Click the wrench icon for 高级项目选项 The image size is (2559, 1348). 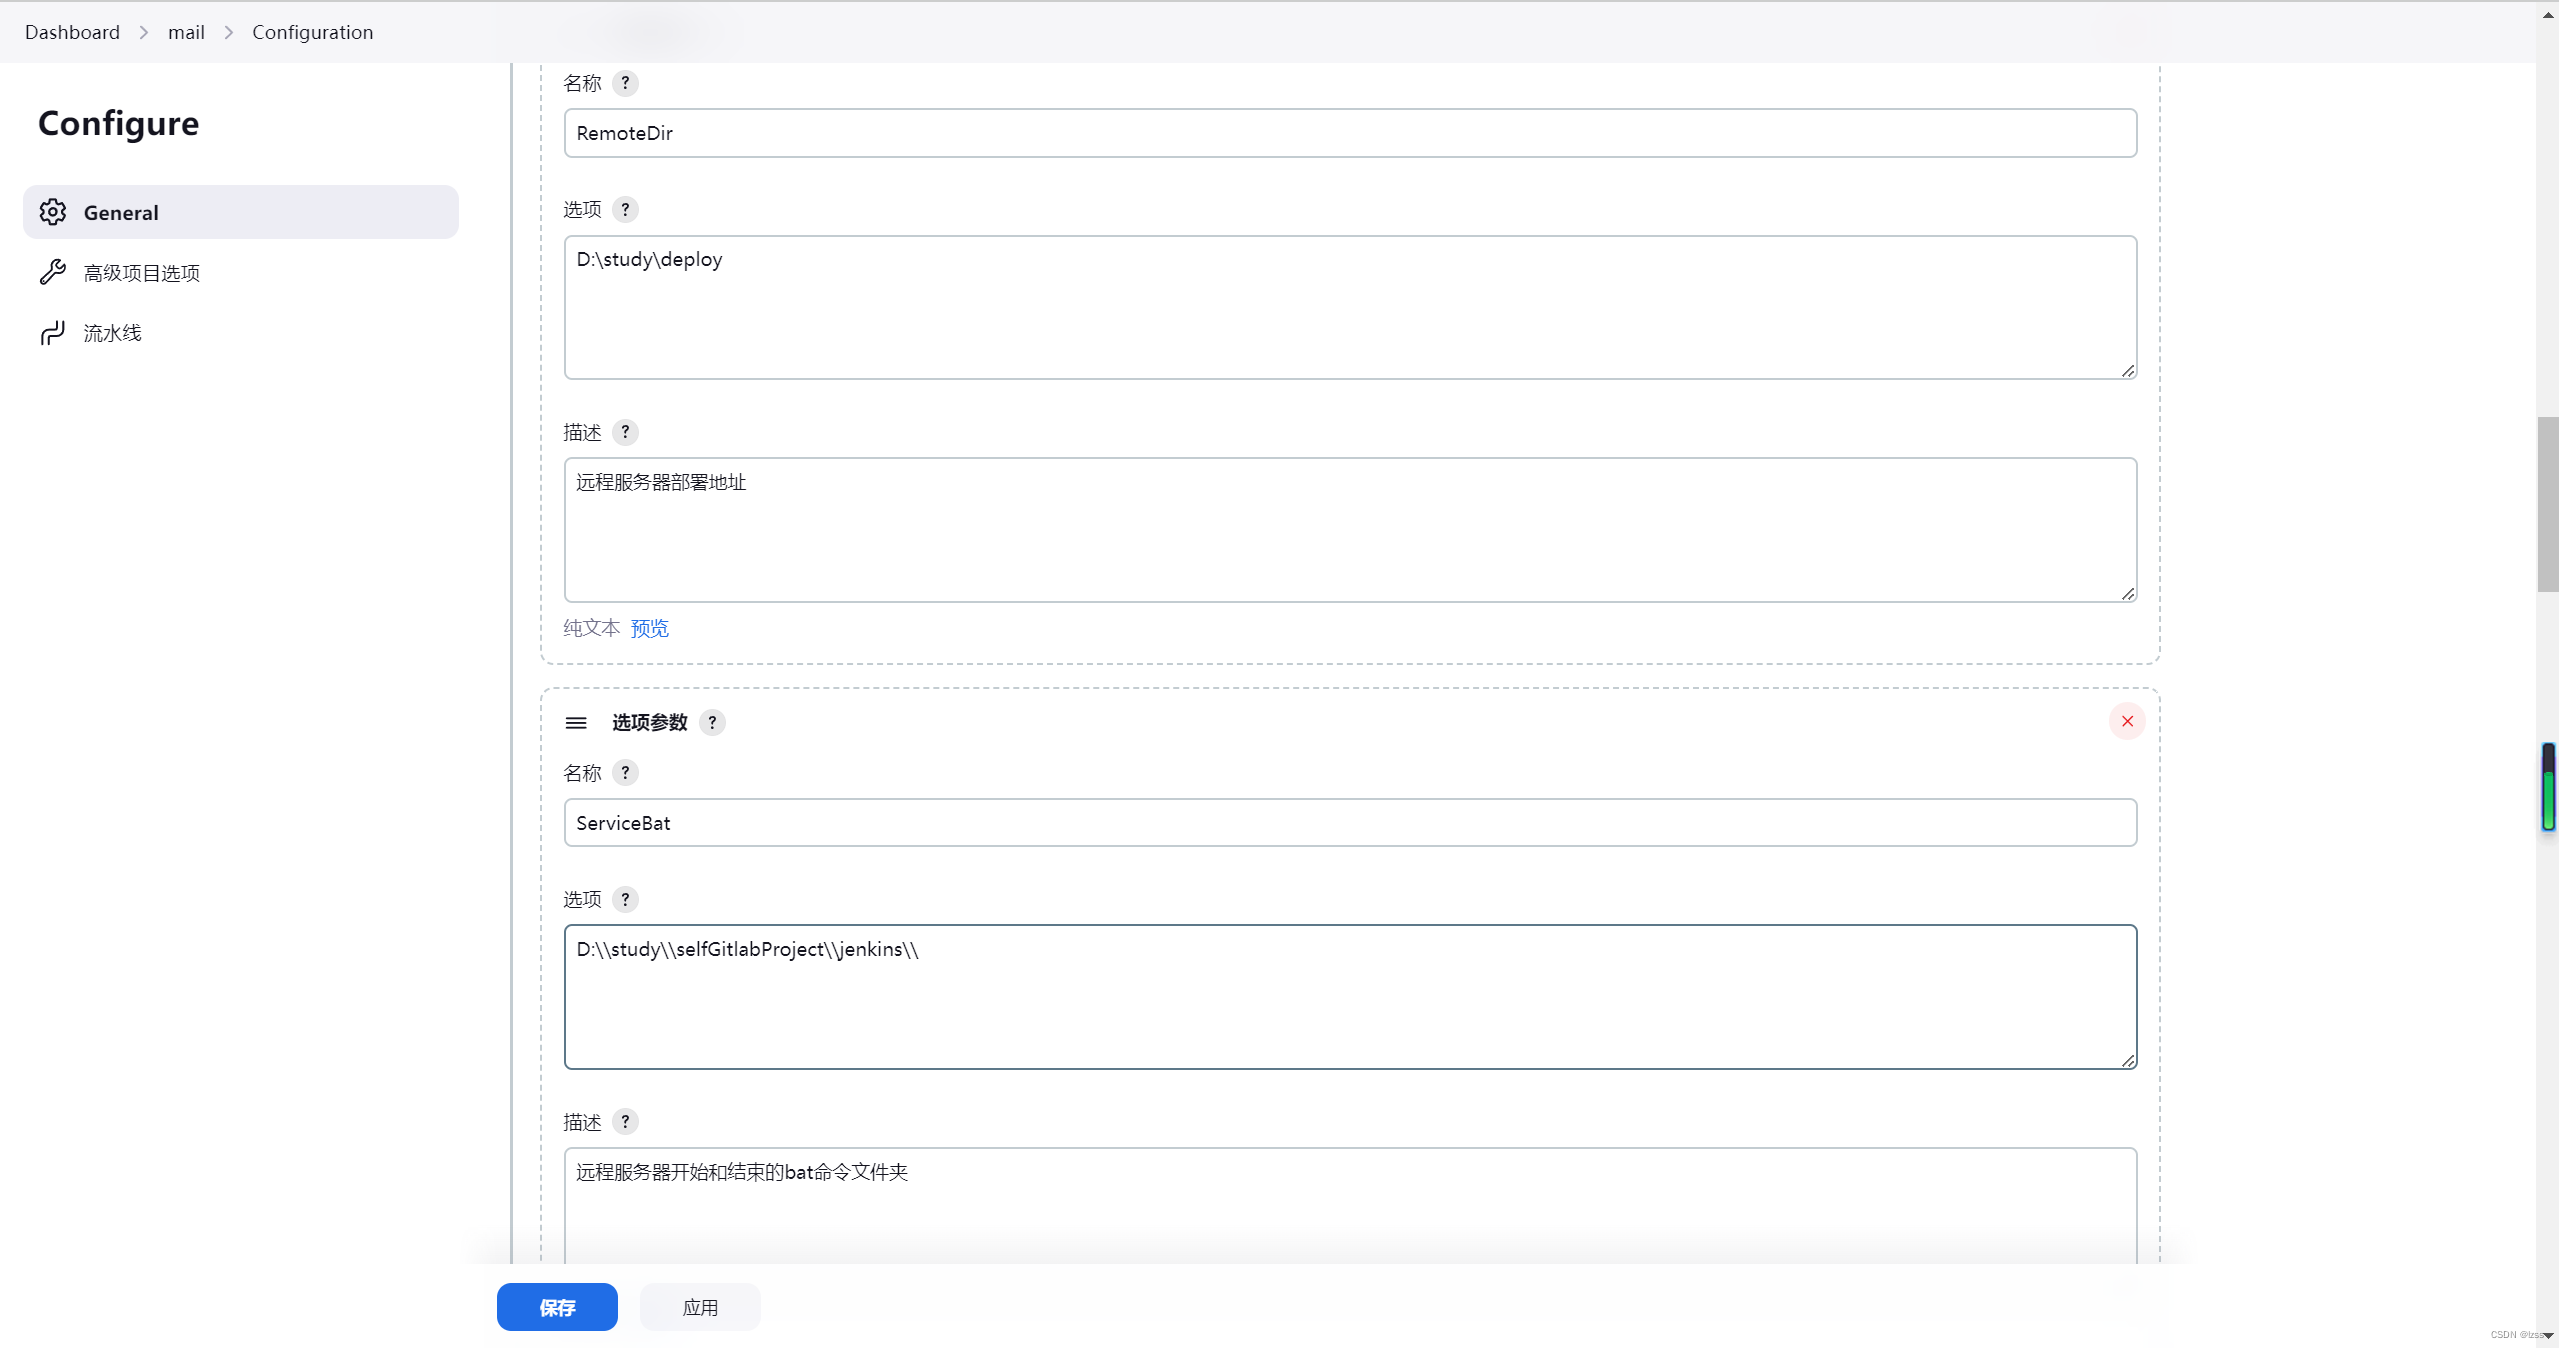(x=53, y=272)
